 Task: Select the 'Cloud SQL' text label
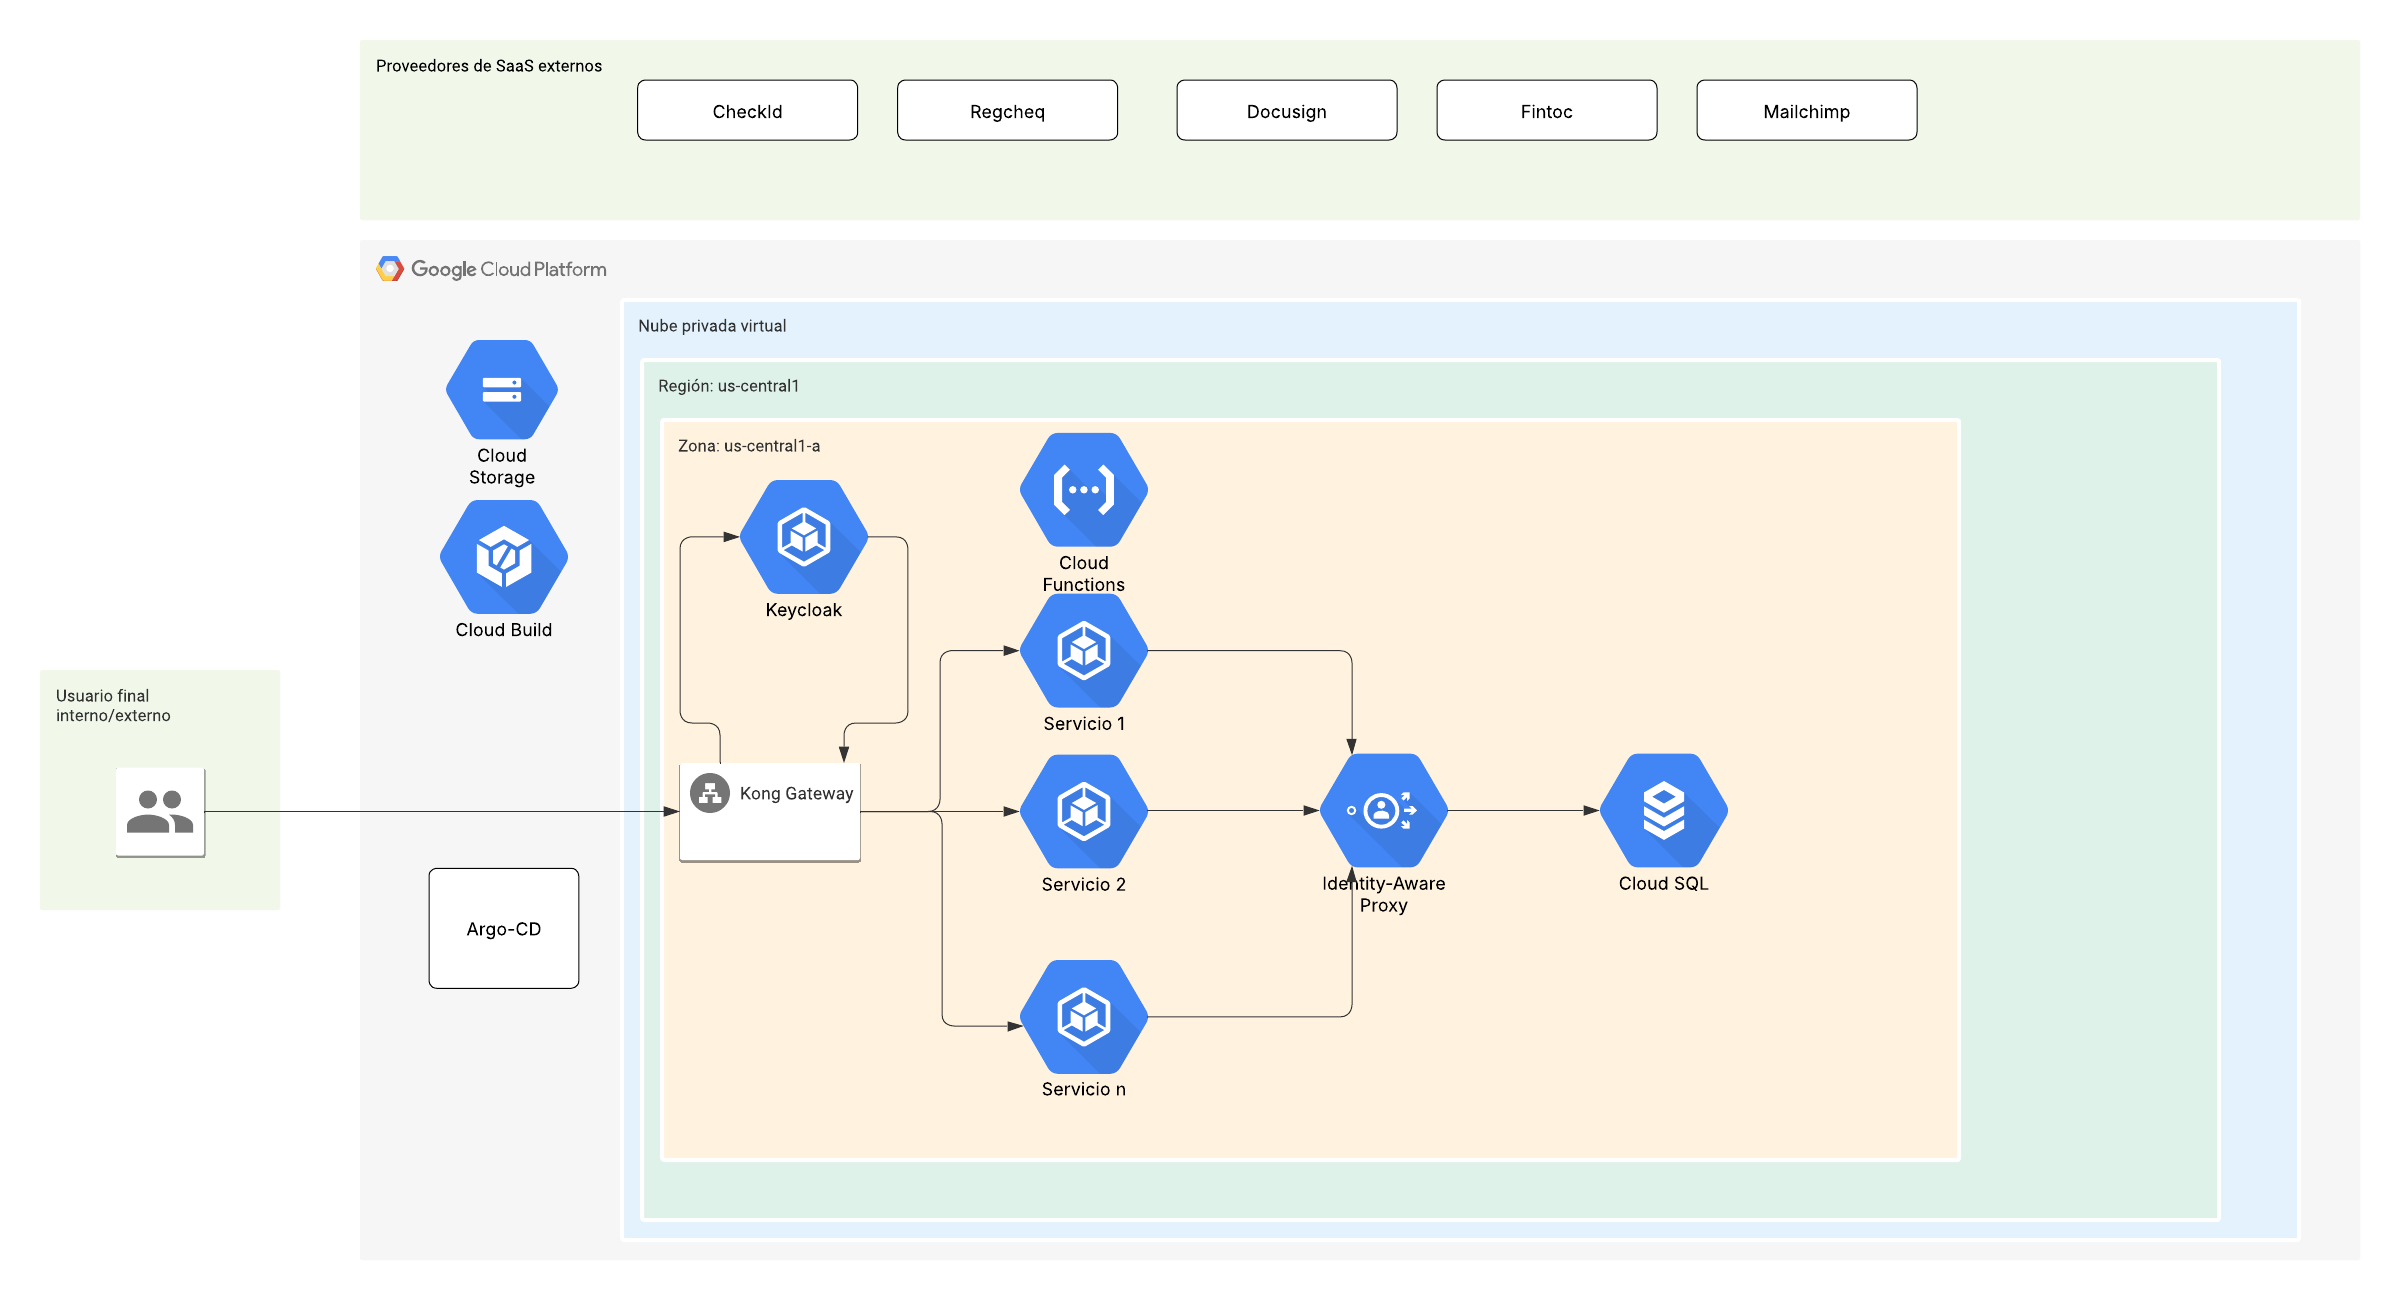click(1664, 884)
